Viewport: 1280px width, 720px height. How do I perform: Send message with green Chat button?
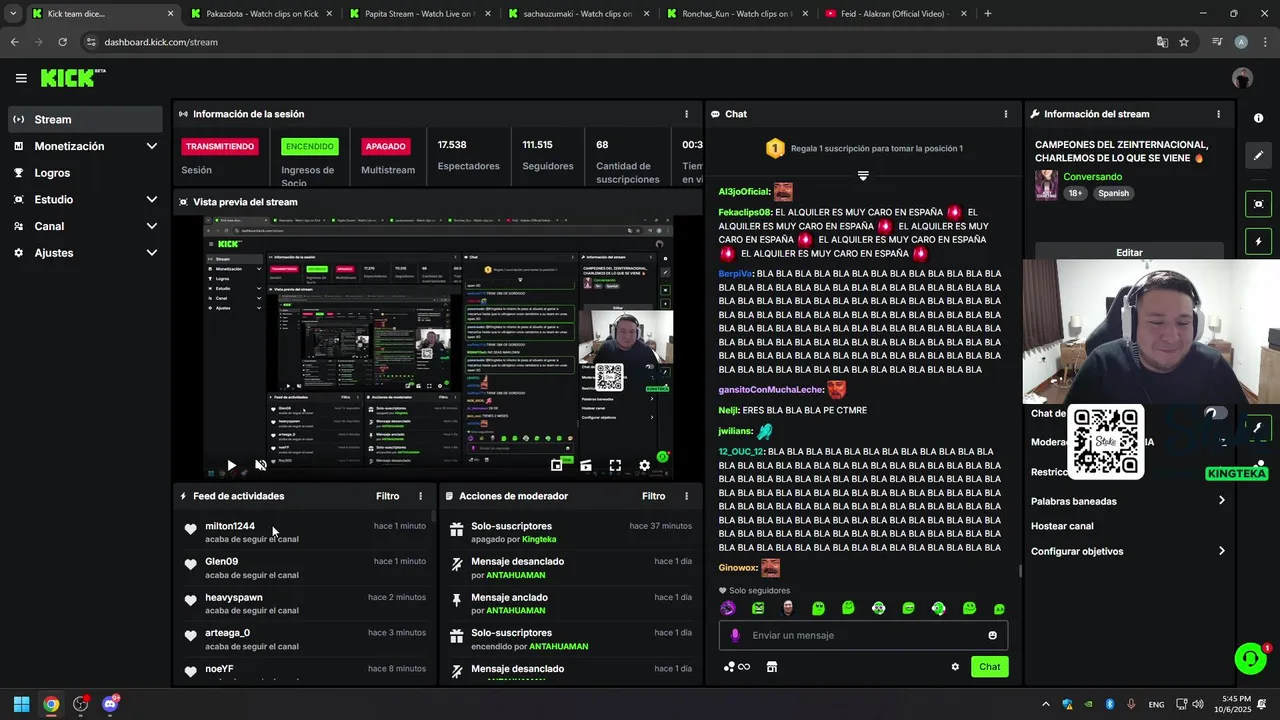point(989,667)
